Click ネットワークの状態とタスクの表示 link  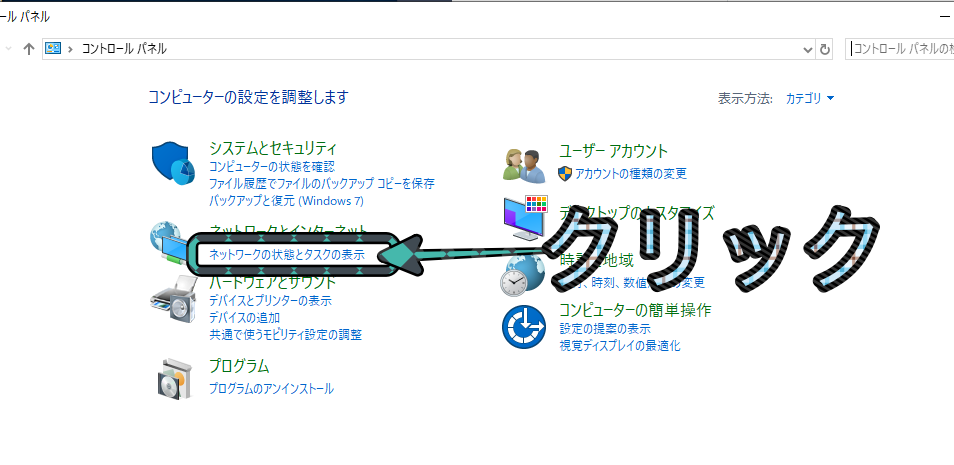(x=287, y=255)
